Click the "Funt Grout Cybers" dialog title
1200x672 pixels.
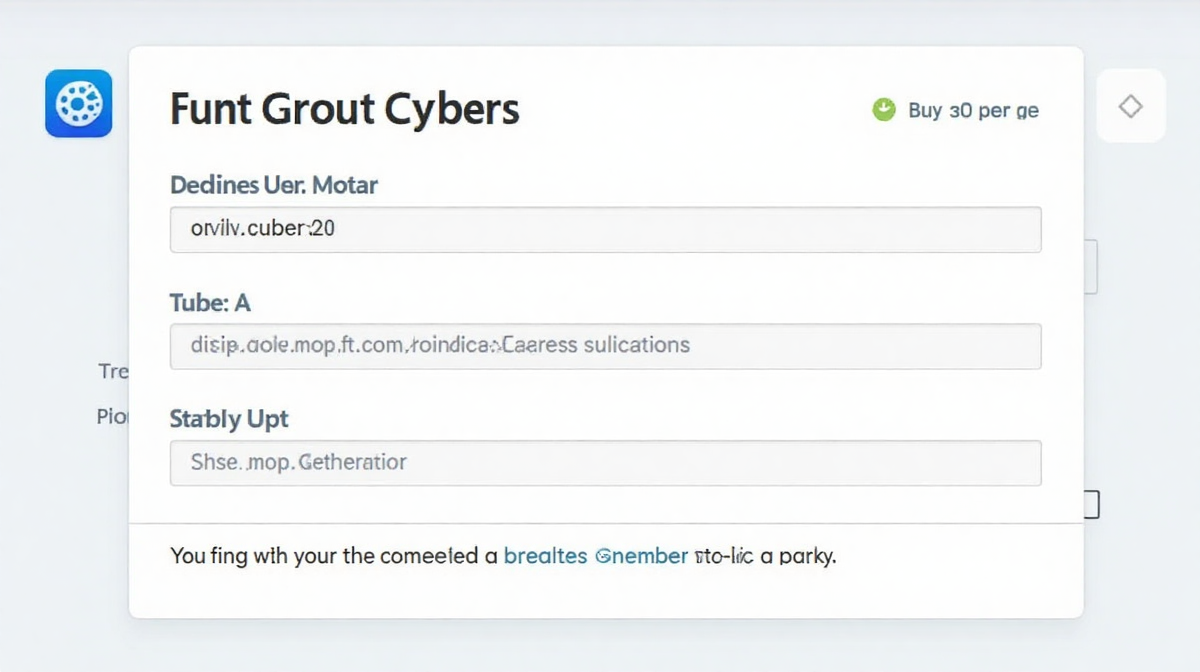345,108
